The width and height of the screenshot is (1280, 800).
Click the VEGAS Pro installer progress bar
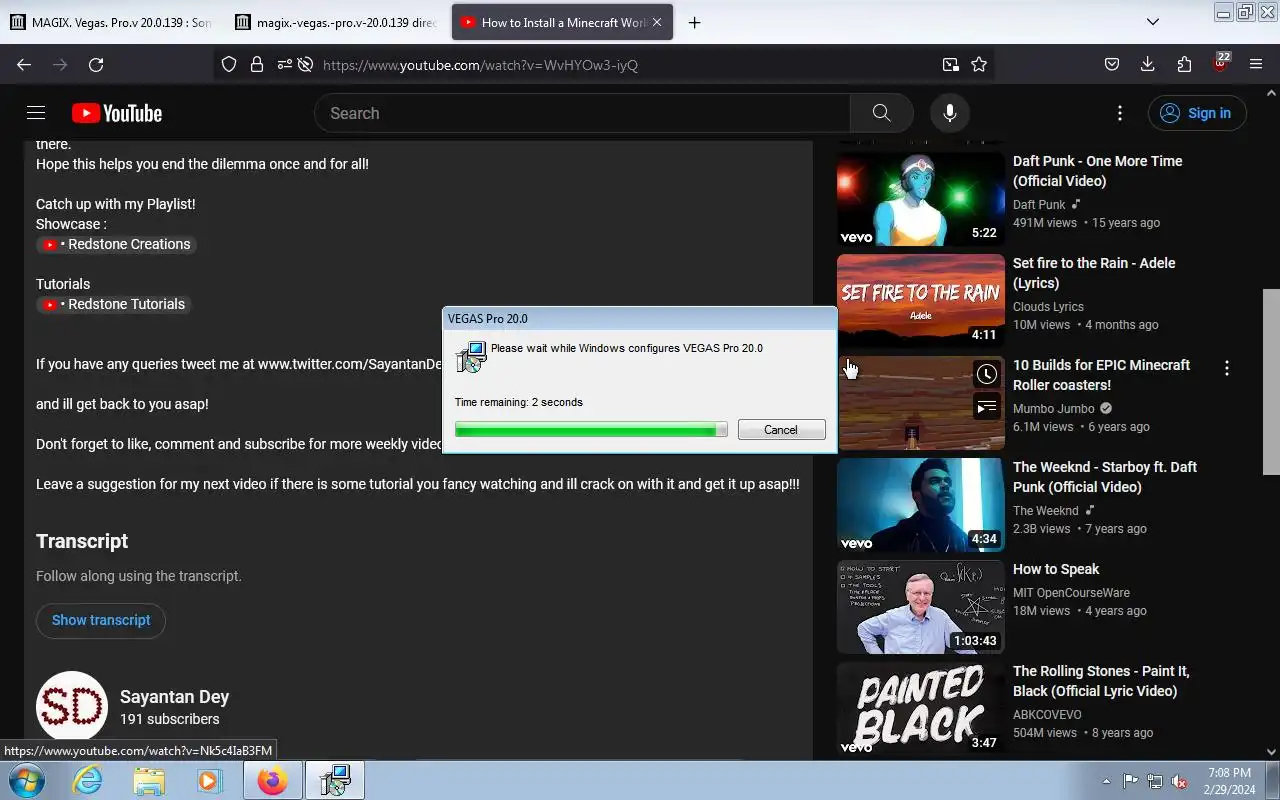591,429
